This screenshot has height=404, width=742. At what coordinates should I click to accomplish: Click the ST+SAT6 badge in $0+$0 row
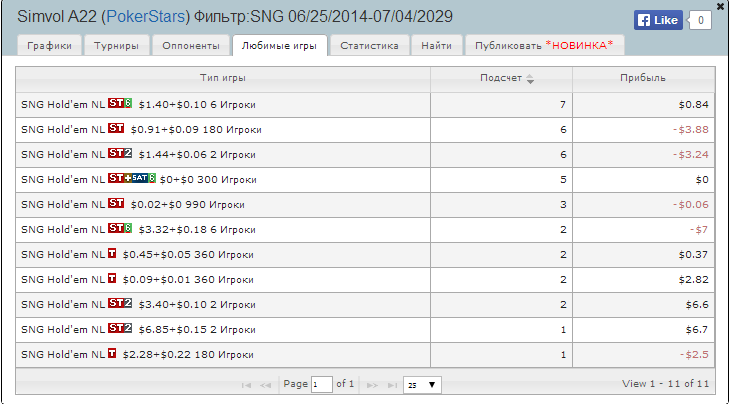pyautogui.click(x=132, y=178)
